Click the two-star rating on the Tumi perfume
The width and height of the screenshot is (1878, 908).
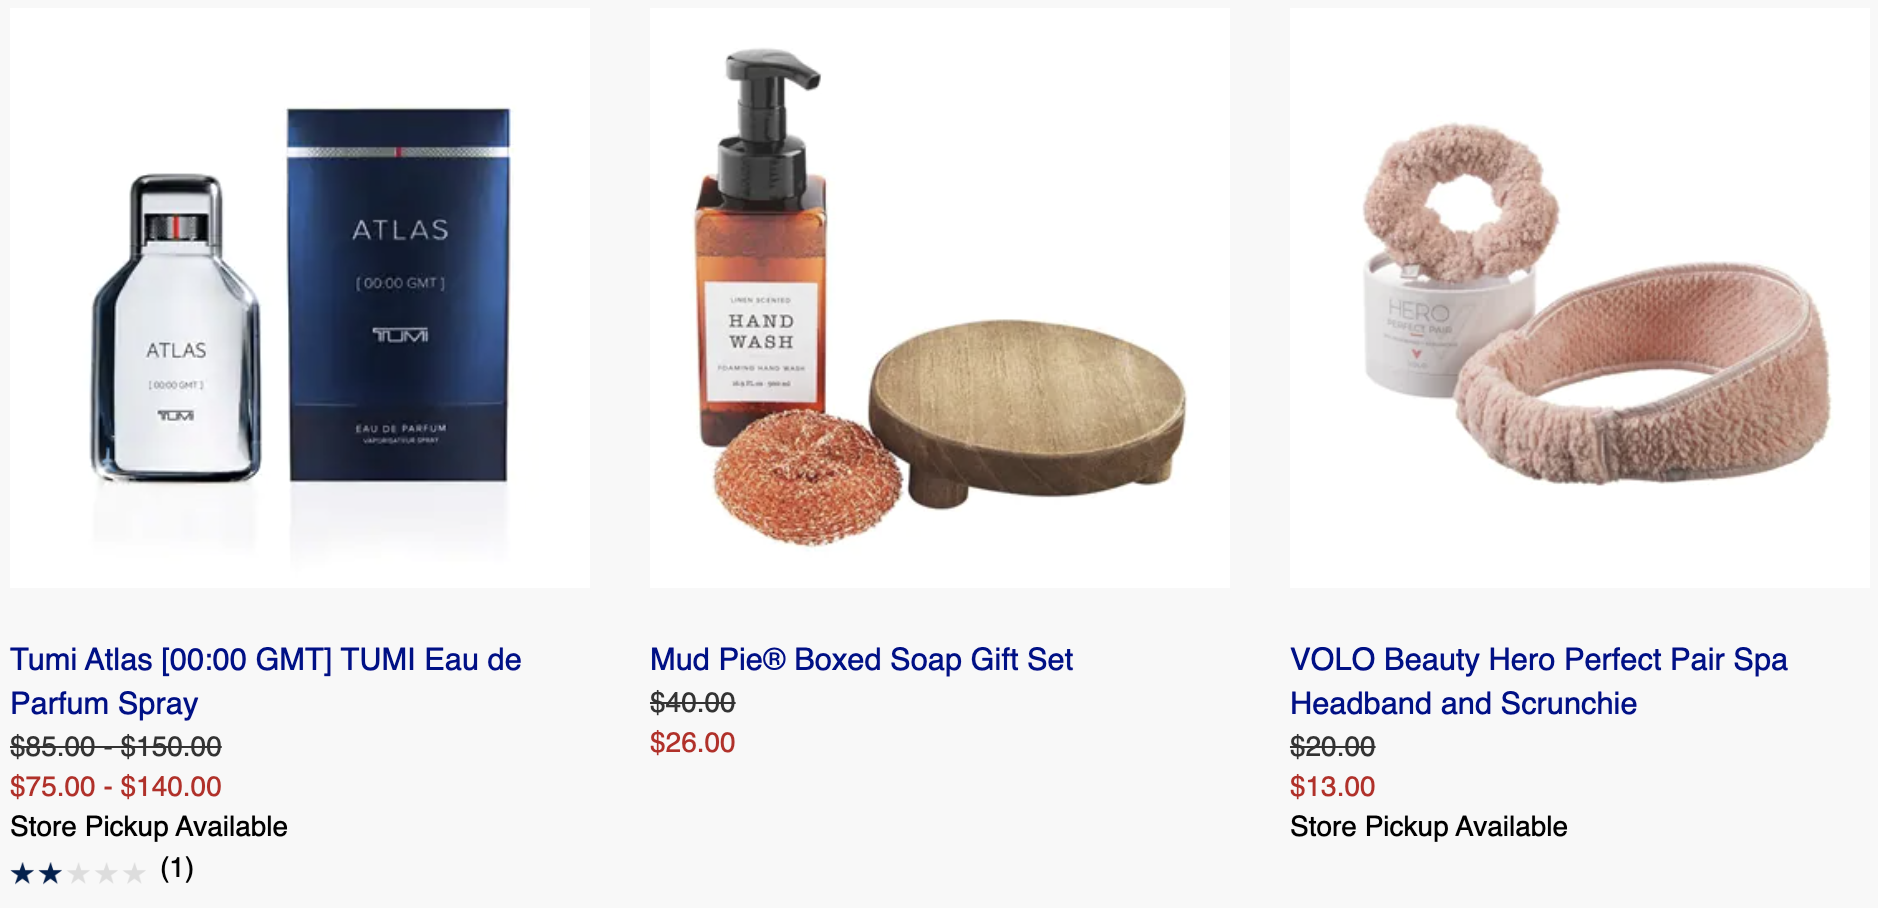click(78, 873)
